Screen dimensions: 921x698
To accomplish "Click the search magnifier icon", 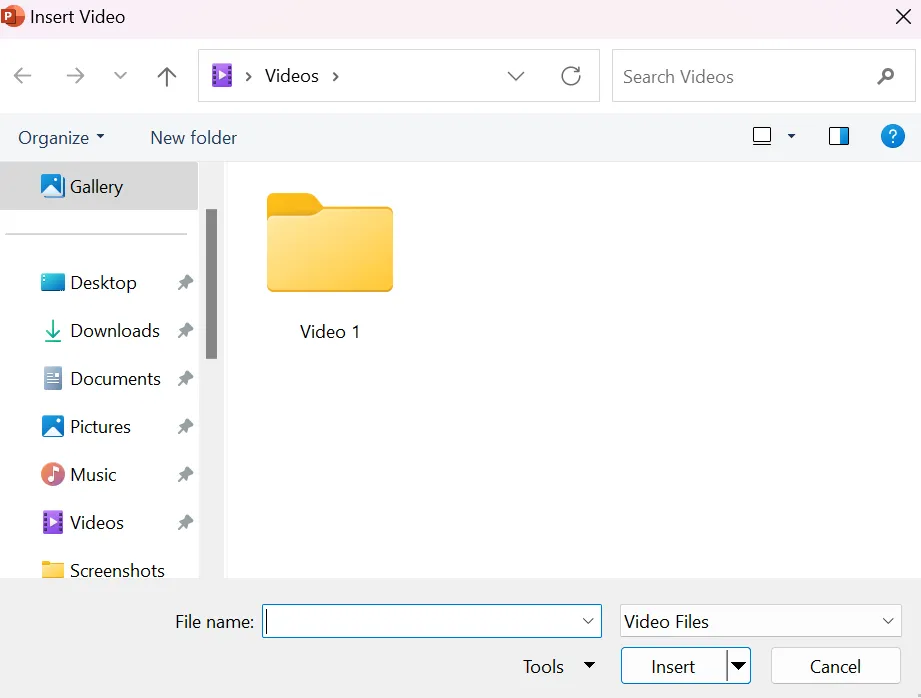I will (x=886, y=76).
